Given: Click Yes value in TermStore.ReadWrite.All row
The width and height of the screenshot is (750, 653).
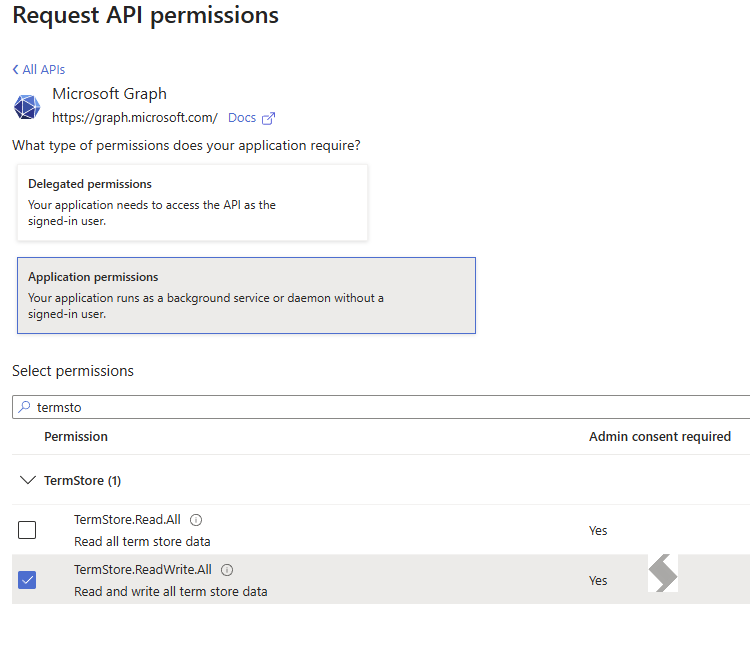Looking at the screenshot, I should [x=598, y=580].
